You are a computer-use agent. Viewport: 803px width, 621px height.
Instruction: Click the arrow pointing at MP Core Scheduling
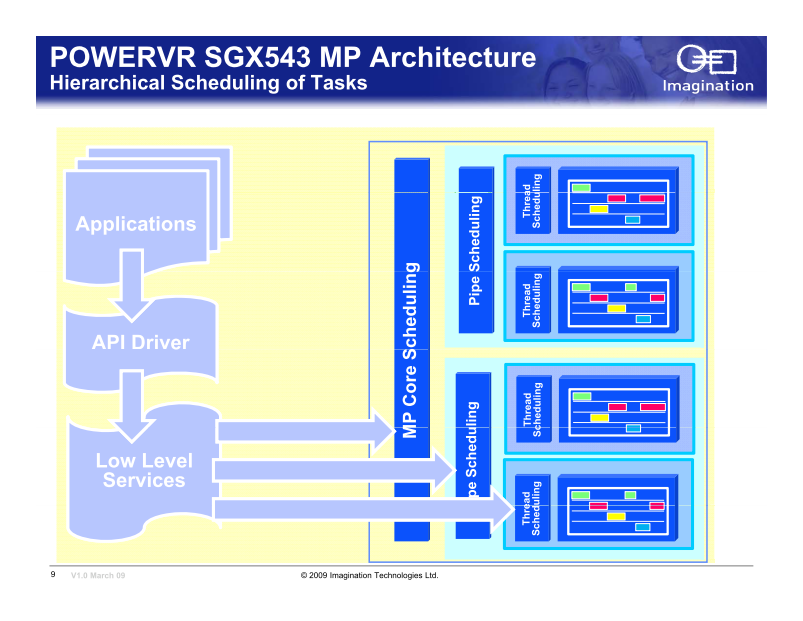(x=306, y=431)
